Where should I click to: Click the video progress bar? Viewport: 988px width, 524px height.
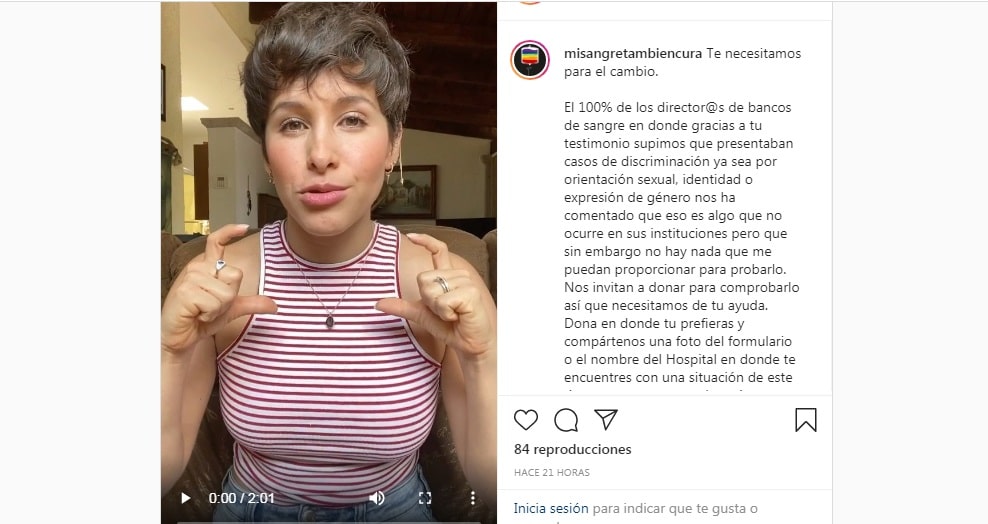click(x=328, y=521)
